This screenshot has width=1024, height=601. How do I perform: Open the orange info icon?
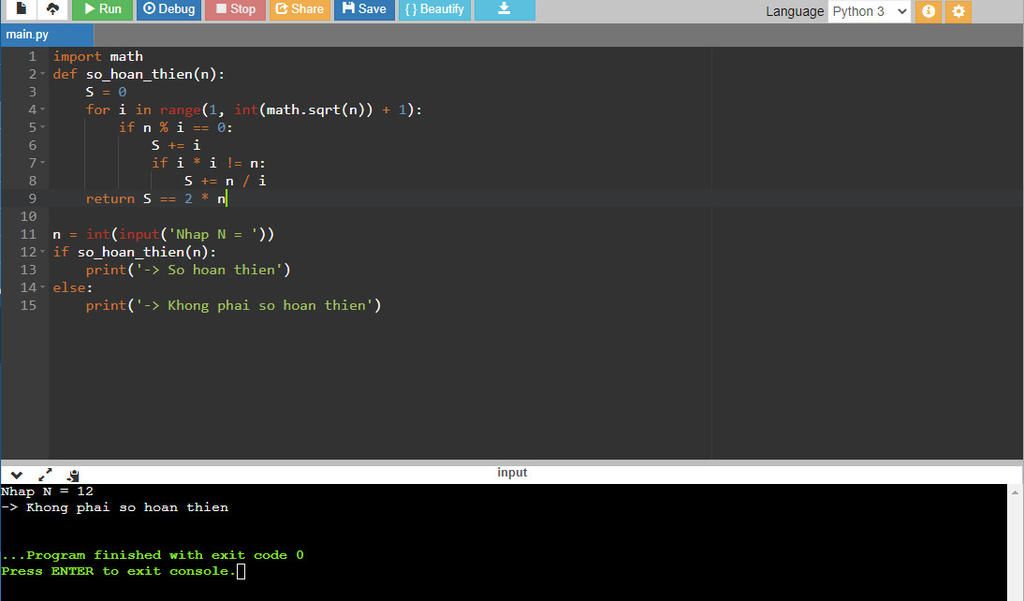[928, 11]
